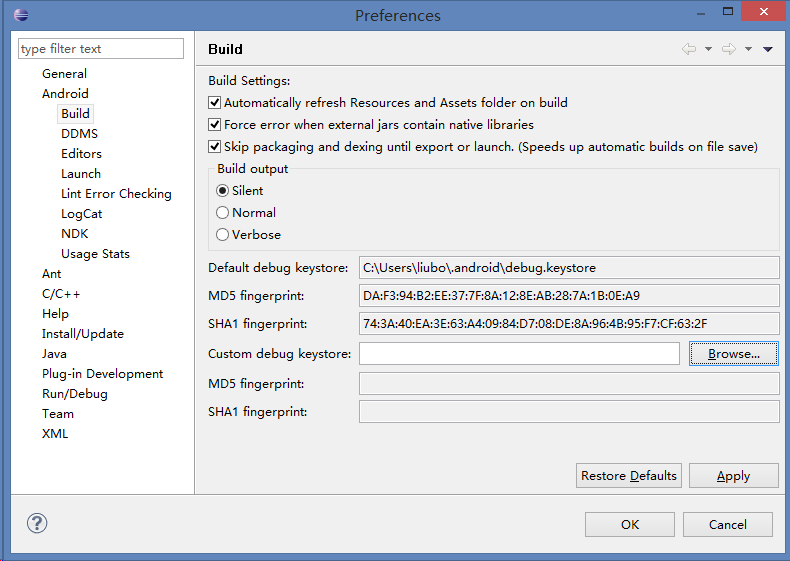This screenshot has height=561, width=790.
Task: Toggle Skip packaging and dexing checkbox
Action: coord(215,147)
